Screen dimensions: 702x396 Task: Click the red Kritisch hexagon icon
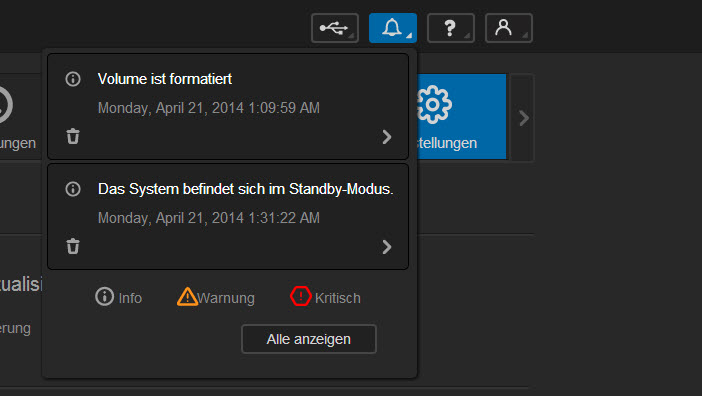click(300, 296)
